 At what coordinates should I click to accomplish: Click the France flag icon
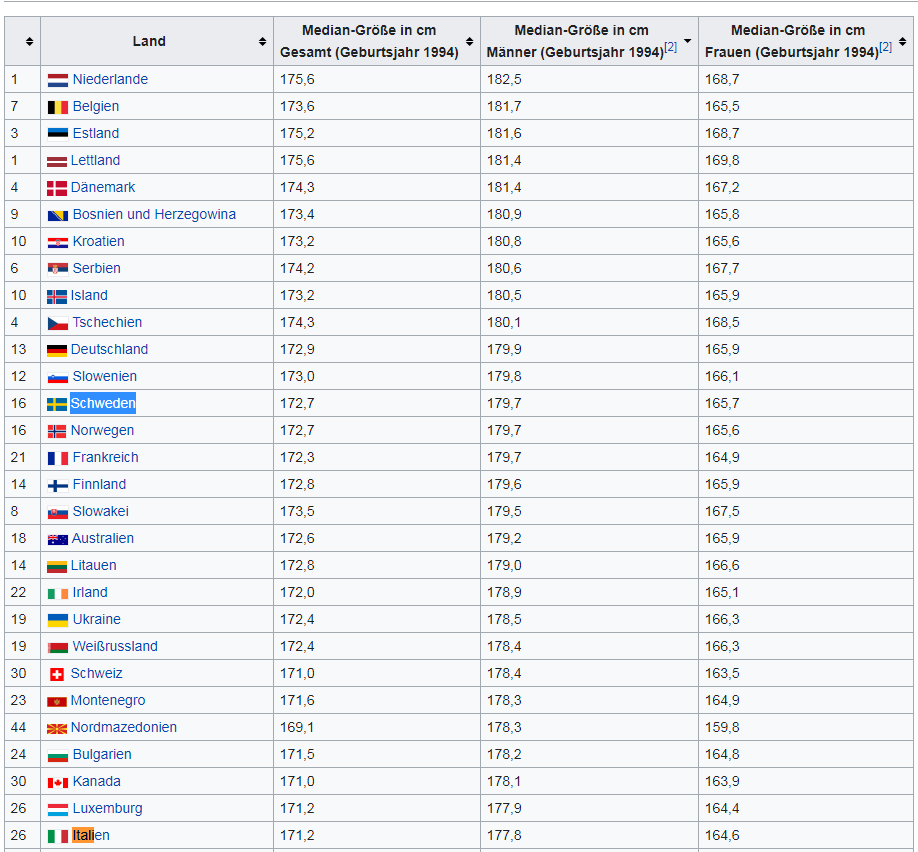click(57, 458)
